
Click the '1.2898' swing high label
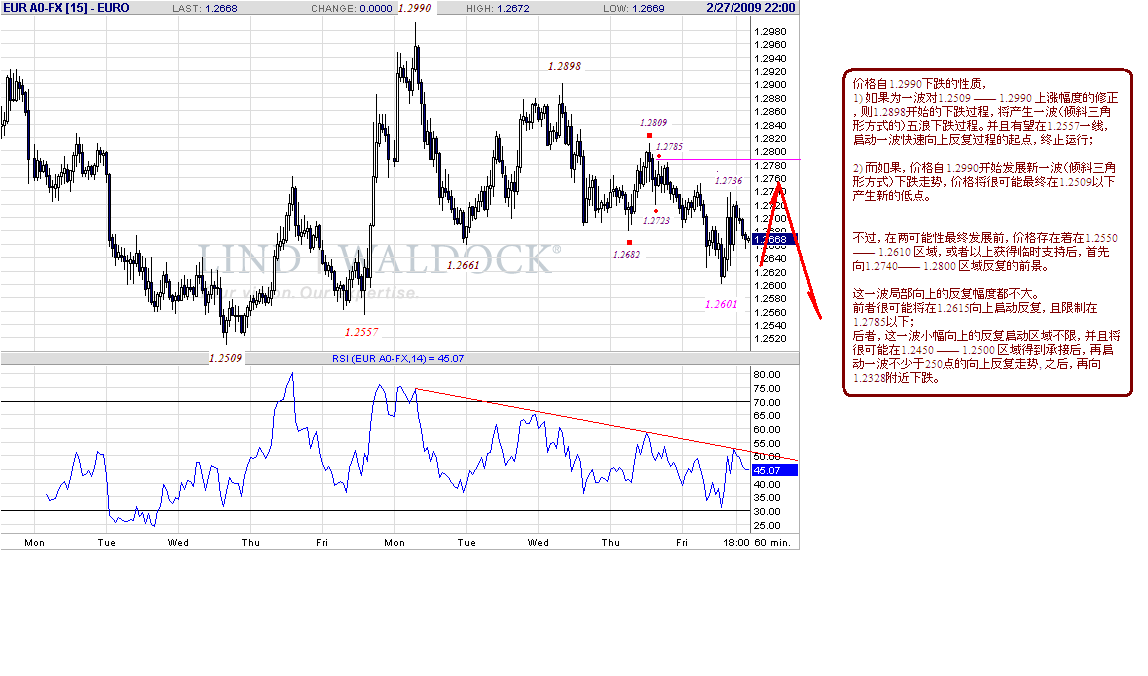(x=564, y=66)
